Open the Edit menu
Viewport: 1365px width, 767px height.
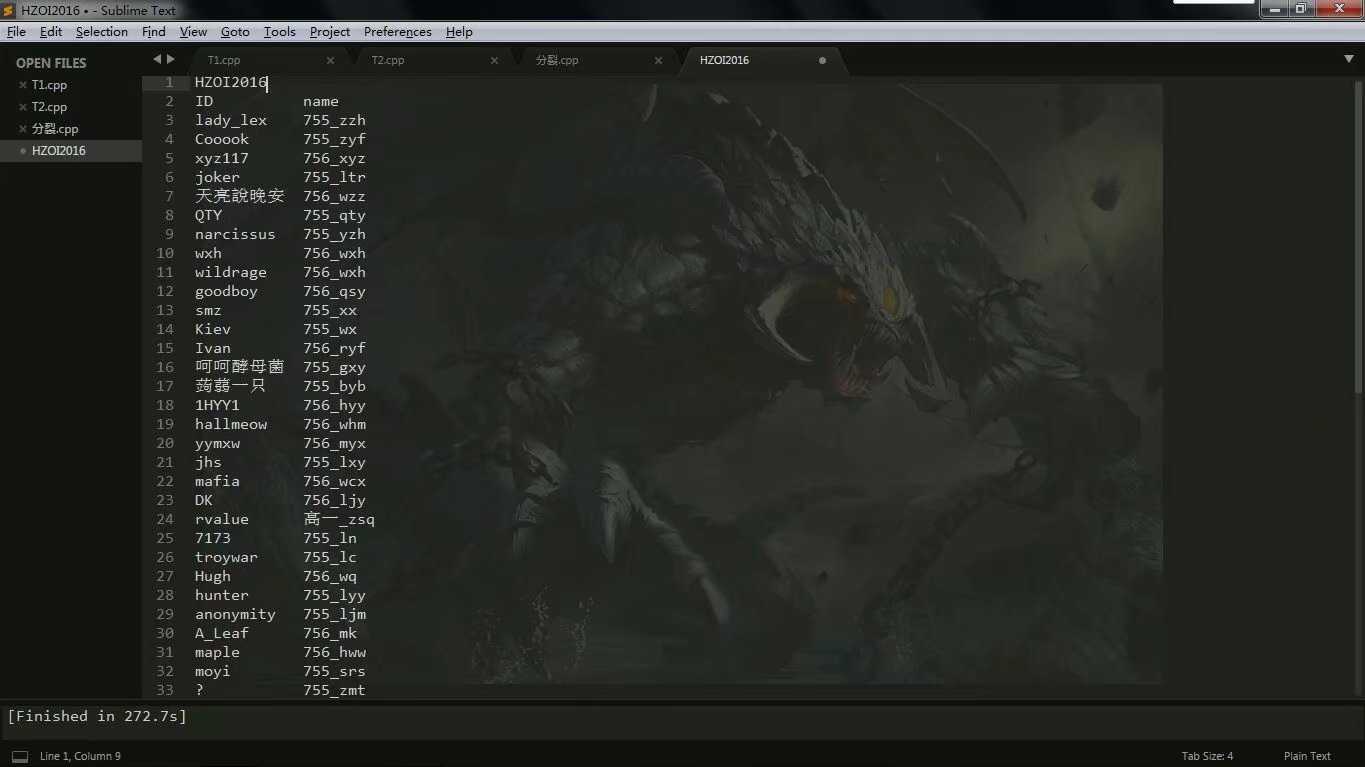pyautogui.click(x=51, y=32)
